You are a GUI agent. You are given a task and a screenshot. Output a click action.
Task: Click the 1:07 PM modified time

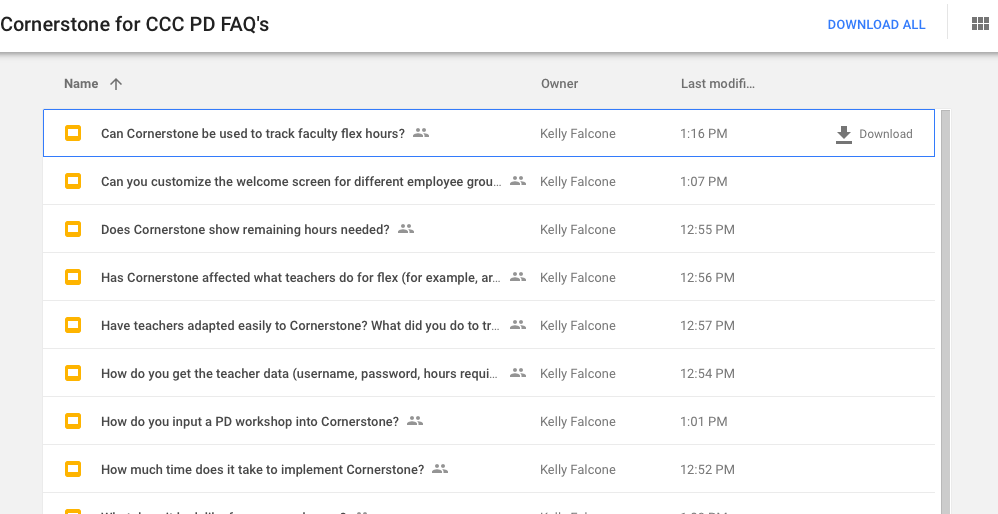click(x=704, y=181)
